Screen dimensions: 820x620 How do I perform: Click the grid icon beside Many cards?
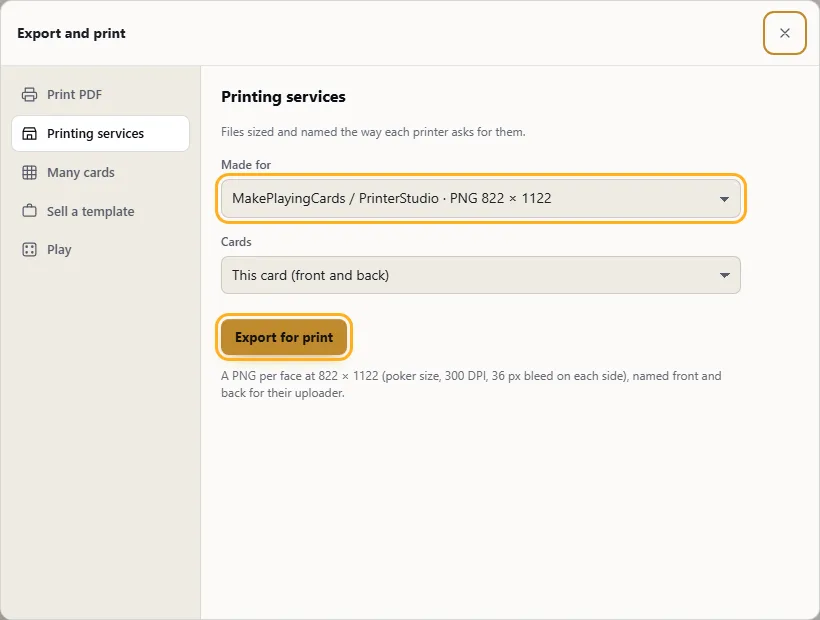click(x=29, y=173)
